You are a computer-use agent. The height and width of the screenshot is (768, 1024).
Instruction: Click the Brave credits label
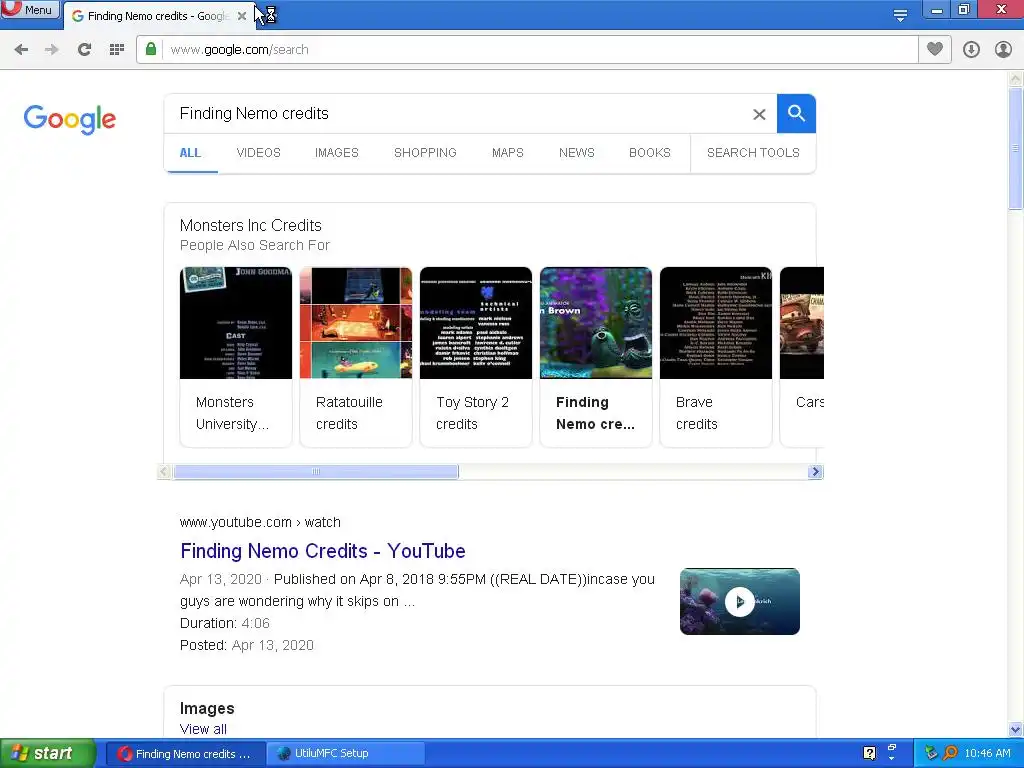pos(697,413)
